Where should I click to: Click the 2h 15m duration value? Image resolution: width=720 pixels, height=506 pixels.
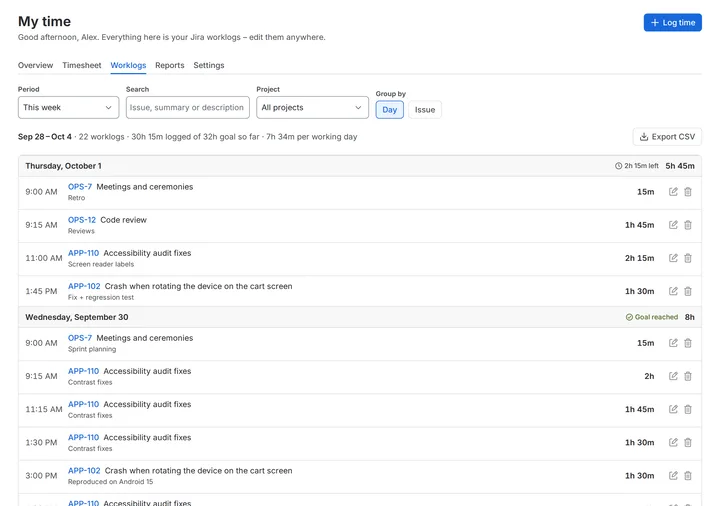click(640, 258)
